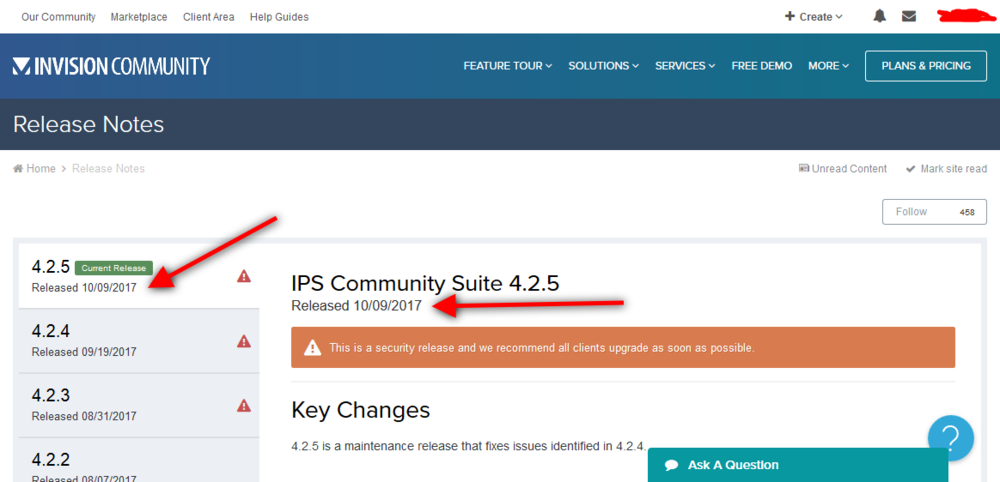Expand the More menu
The width and height of the screenshot is (1000, 482).
pyautogui.click(x=828, y=66)
